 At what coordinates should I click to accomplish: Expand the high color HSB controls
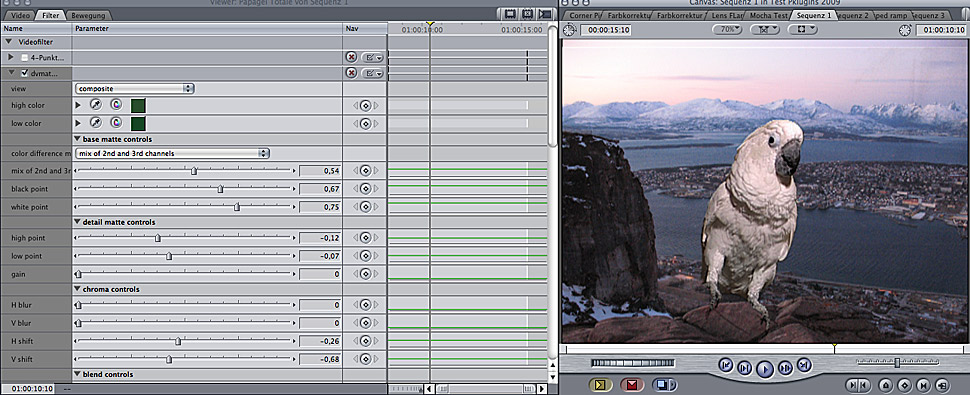[78, 106]
